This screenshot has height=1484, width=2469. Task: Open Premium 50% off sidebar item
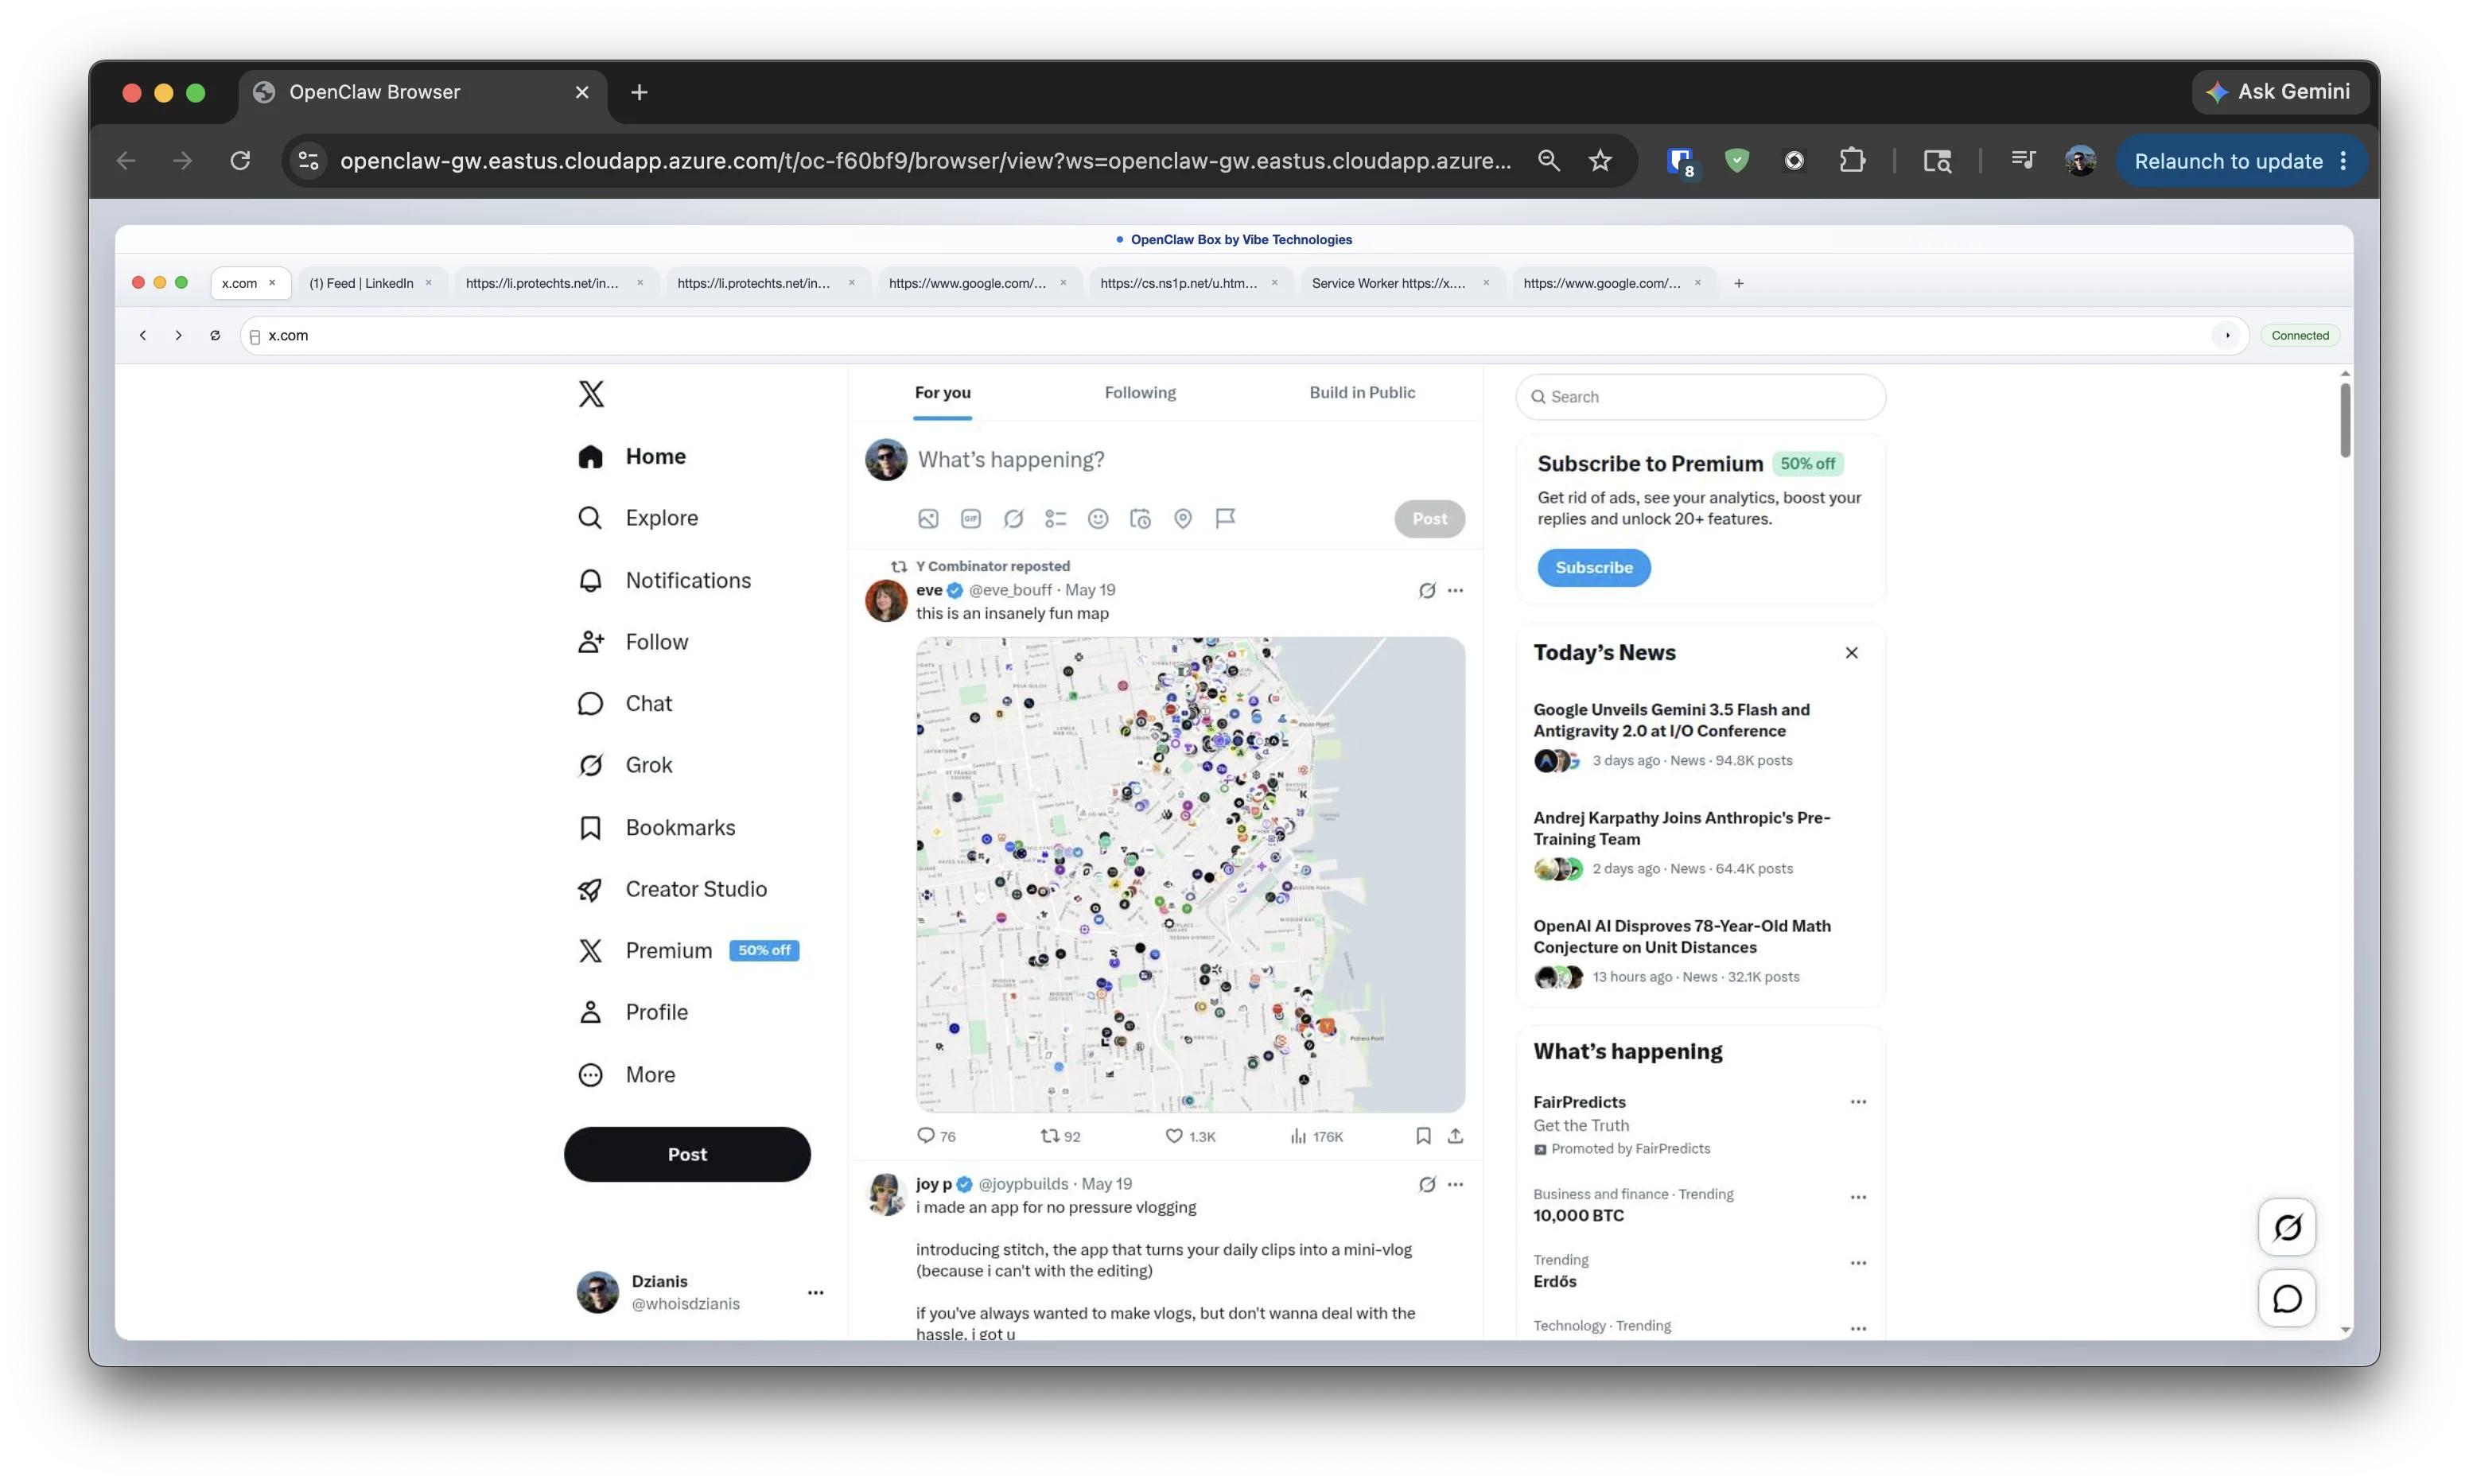688,950
